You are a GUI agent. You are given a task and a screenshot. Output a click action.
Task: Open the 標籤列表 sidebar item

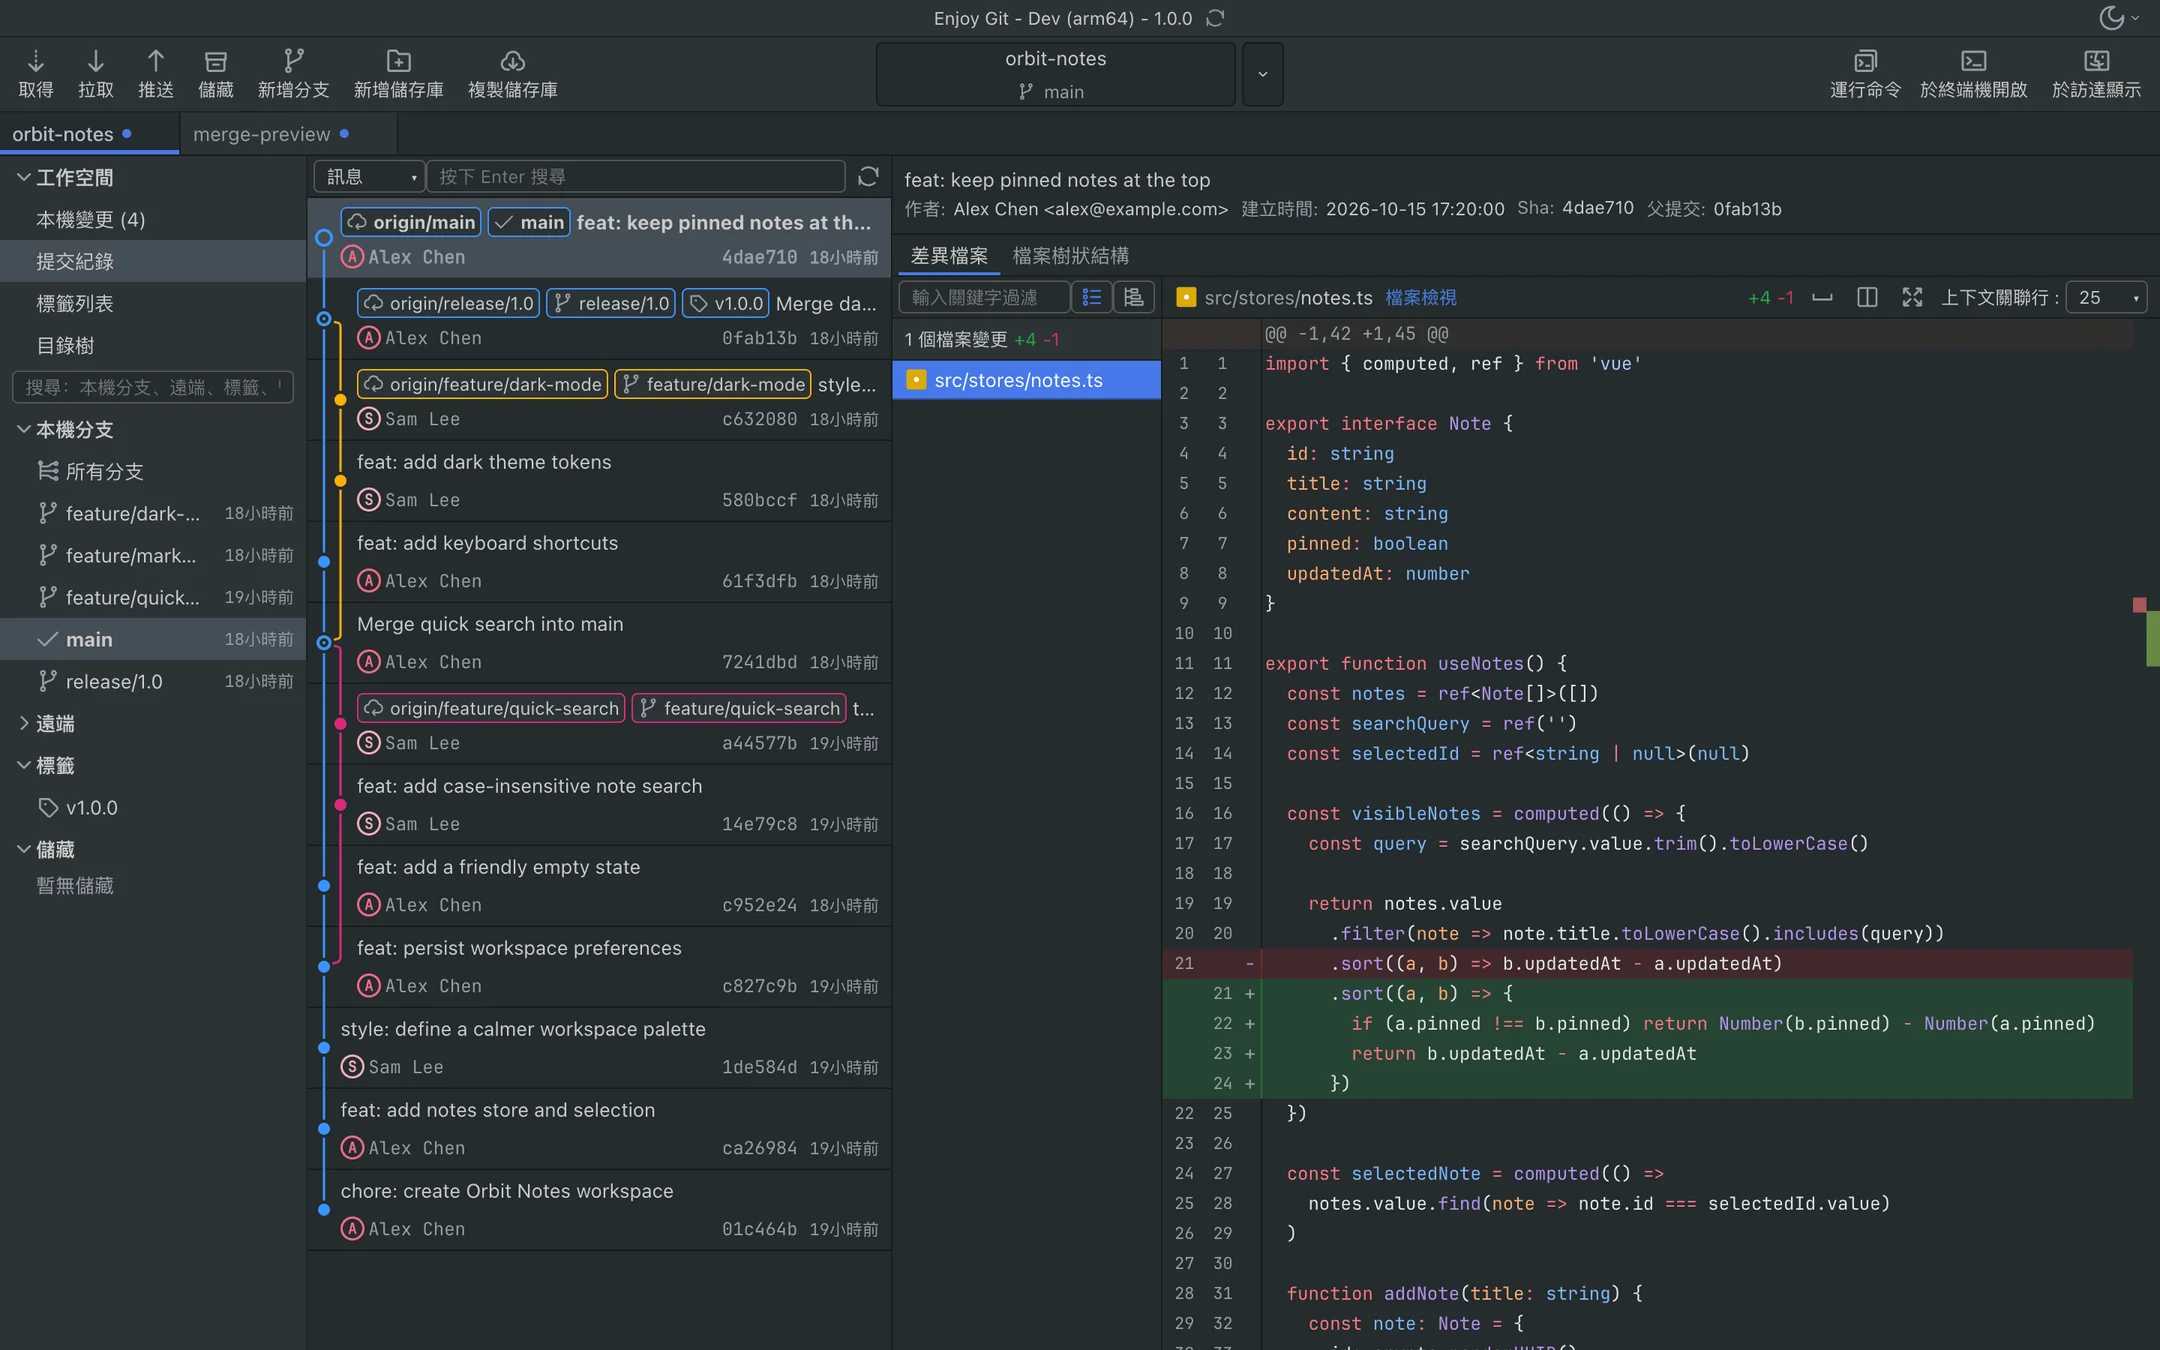(153, 304)
